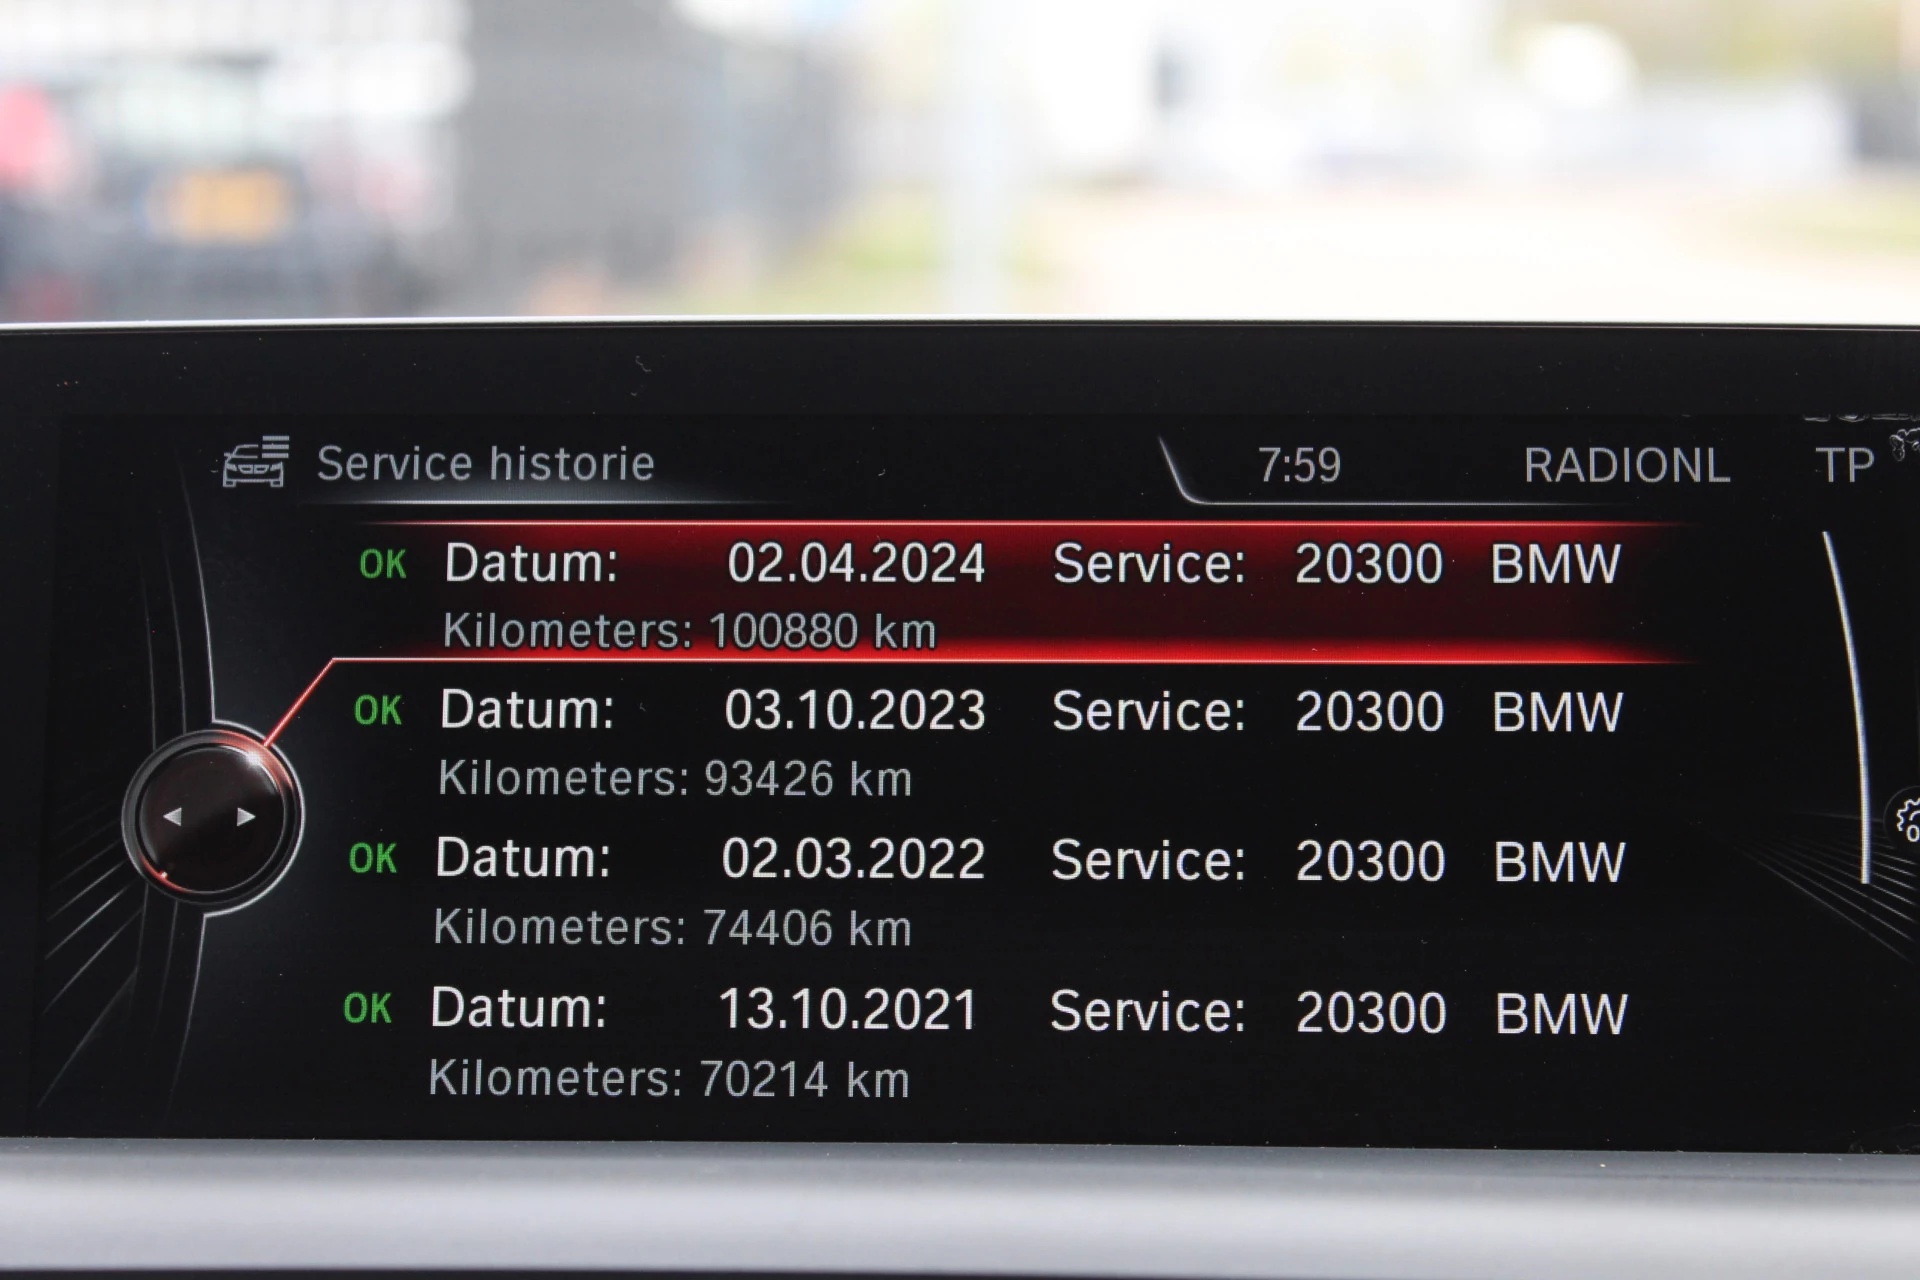Open the Service historie title
This screenshot has width=1920, height=1280.
[x=486, y=464]
